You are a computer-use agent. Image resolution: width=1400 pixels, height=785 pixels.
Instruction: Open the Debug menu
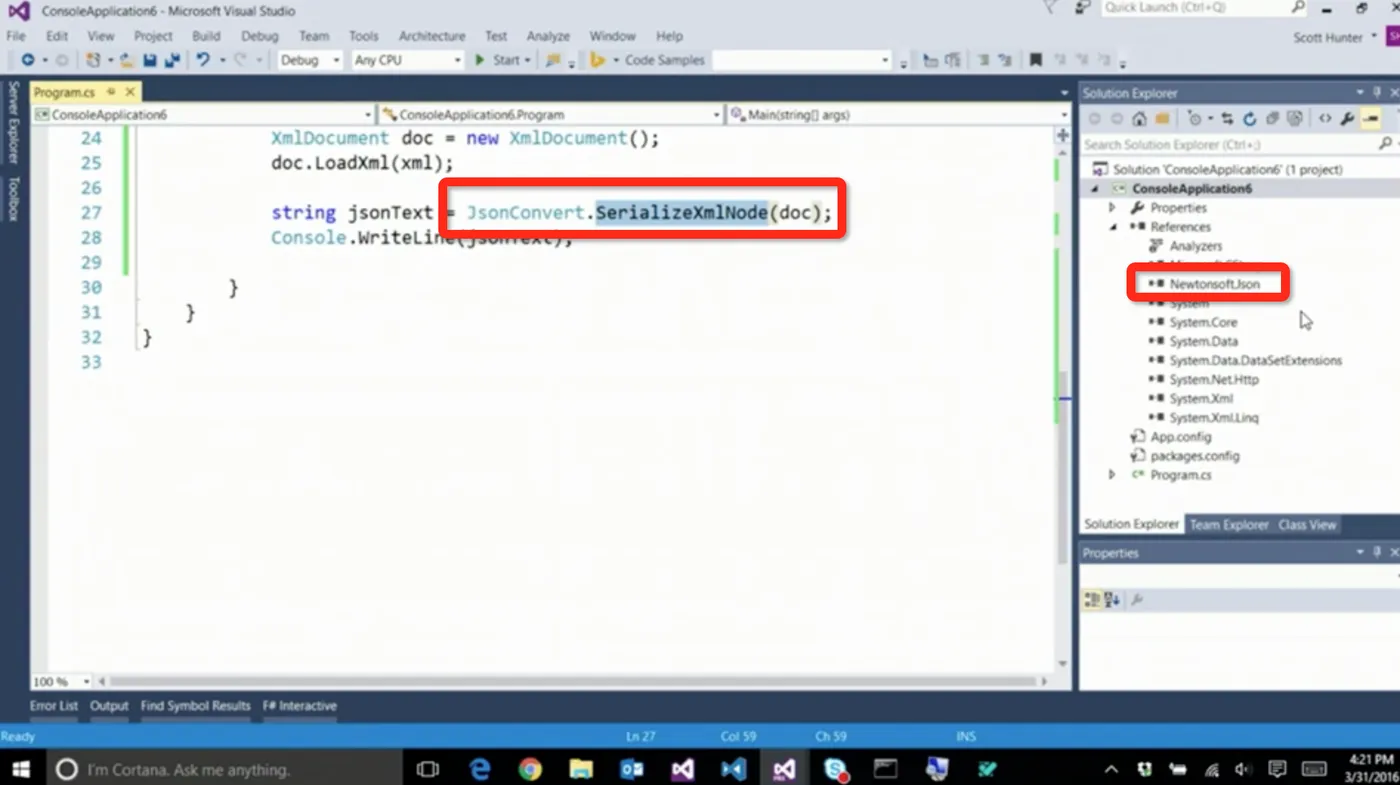(260, 36)
